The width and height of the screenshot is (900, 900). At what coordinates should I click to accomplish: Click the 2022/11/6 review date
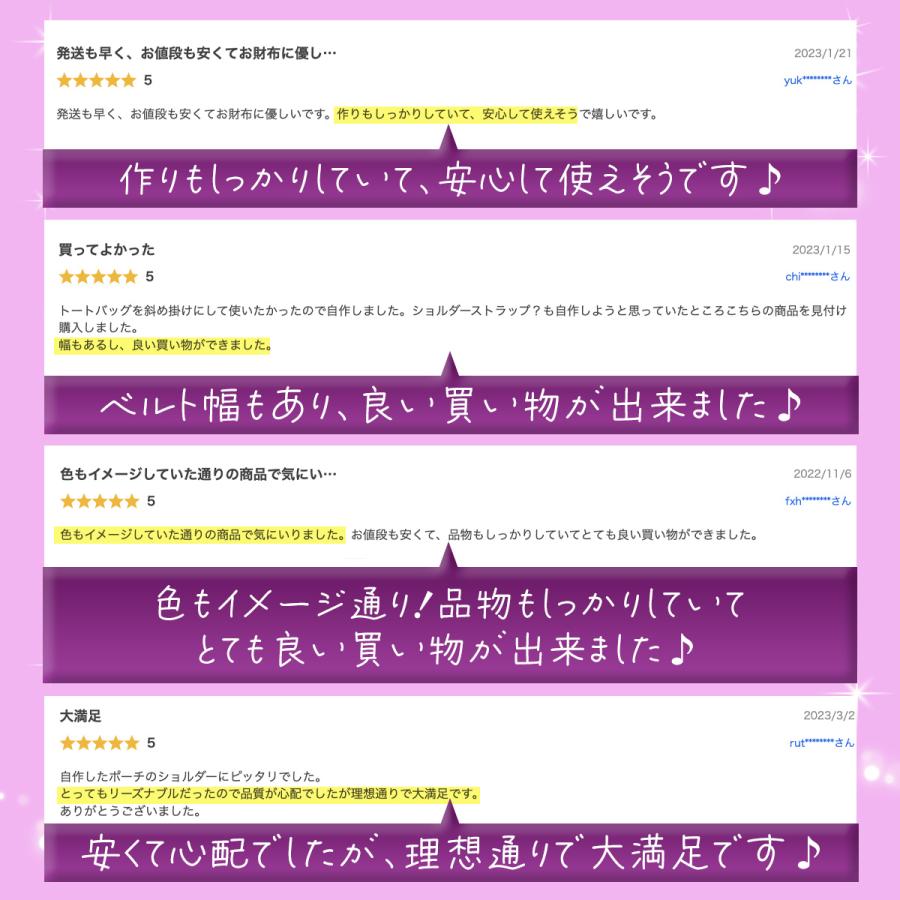tap(823, 474)
